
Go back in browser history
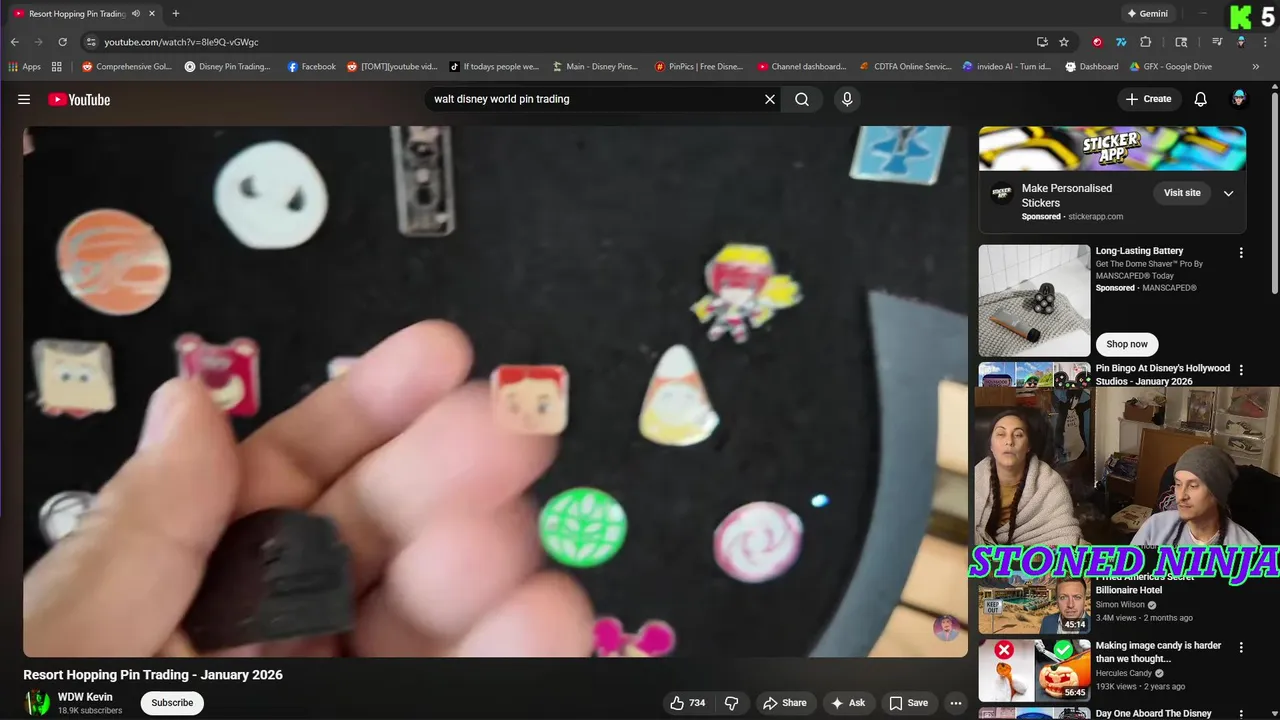tap(14, 42)
